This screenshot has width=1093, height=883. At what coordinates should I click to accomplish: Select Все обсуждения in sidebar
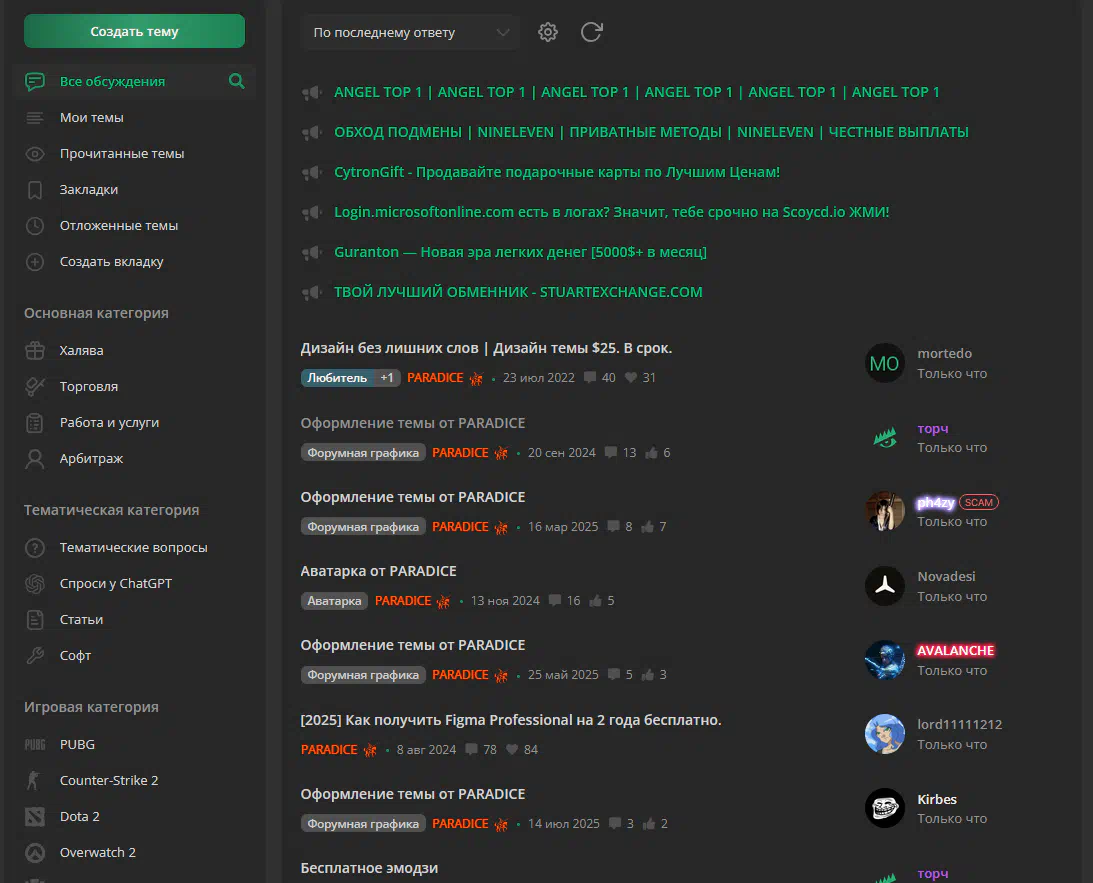(x=112, y=82)
